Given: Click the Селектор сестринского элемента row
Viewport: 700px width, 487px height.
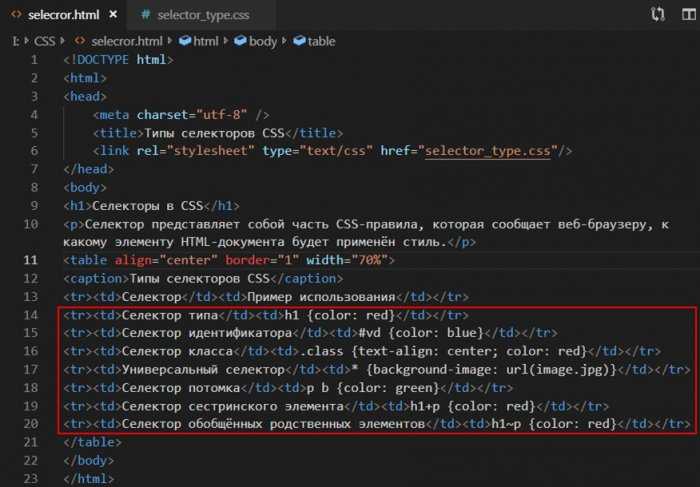Looking at the screenshot, I should (336, 406).
